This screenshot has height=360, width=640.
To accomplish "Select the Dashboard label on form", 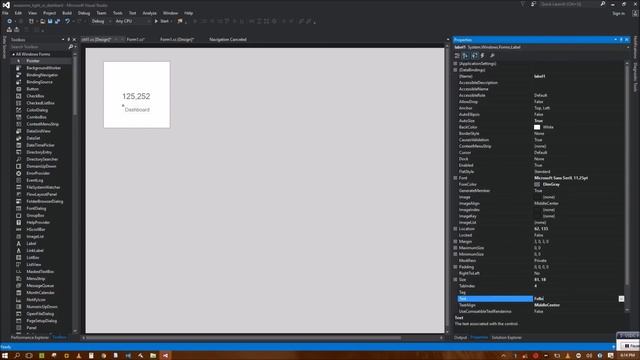I will click(x=137, y=110).
